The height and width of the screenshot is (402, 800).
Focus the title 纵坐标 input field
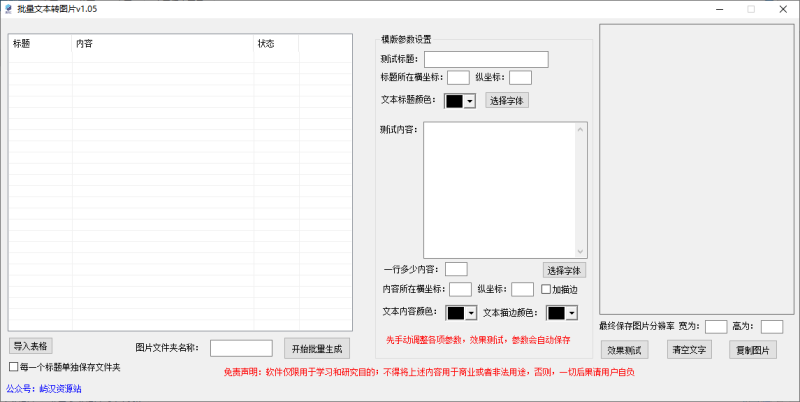pos(520,78)
